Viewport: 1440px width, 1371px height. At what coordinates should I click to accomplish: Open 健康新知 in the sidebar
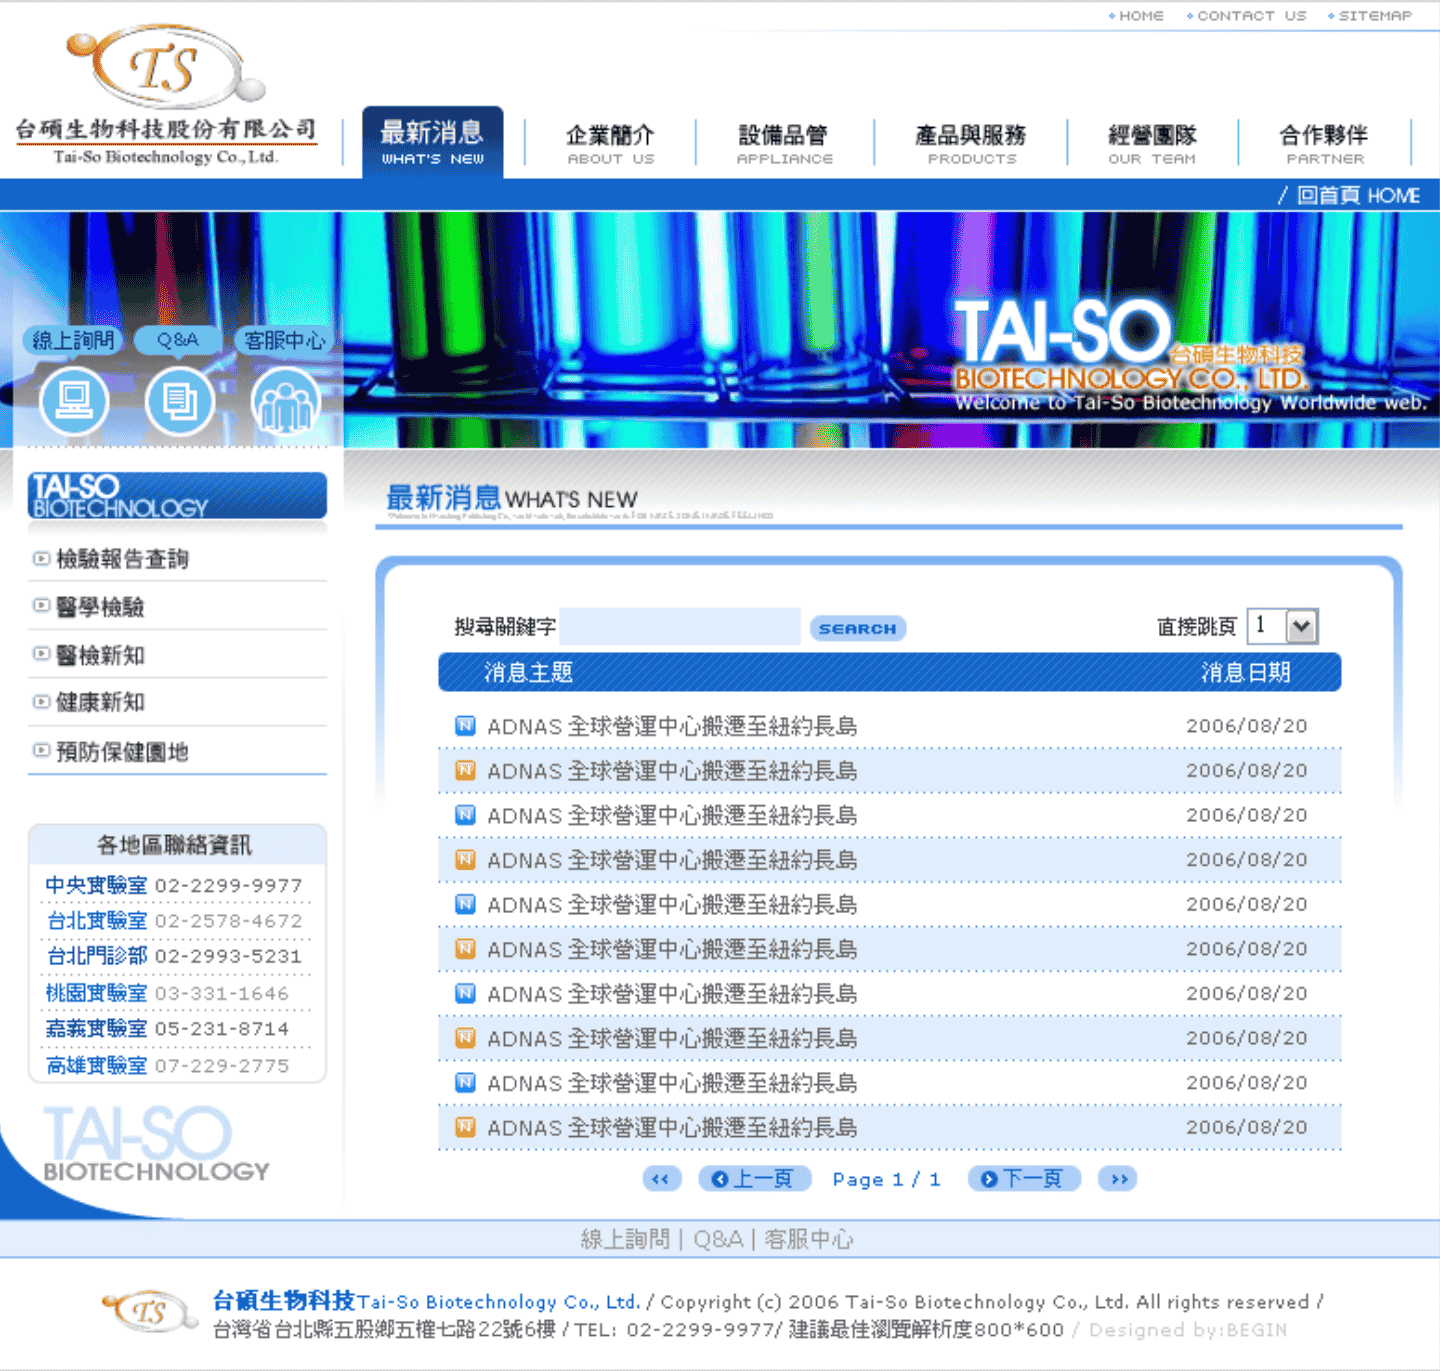(x=100, y=702)
